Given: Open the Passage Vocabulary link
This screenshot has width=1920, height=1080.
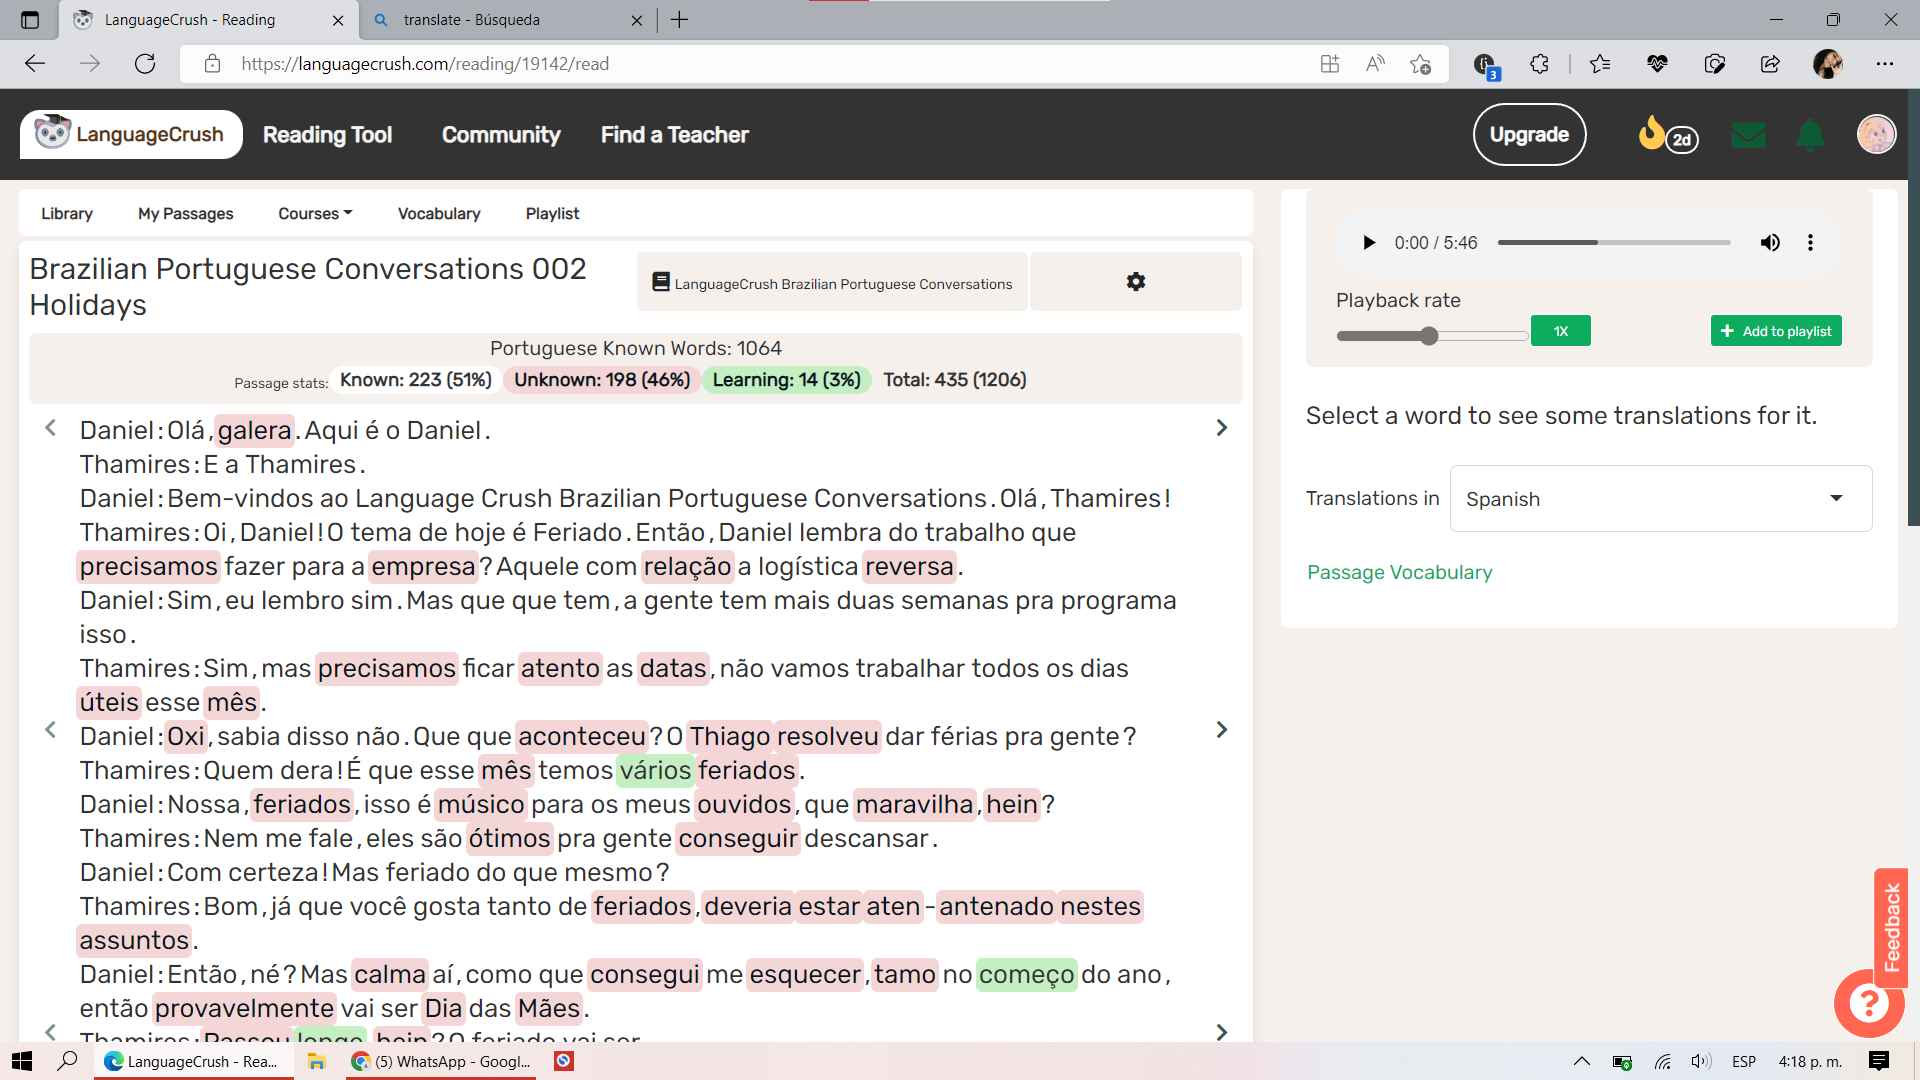Looking at the screenshot, I should [x=1399, y=573].
